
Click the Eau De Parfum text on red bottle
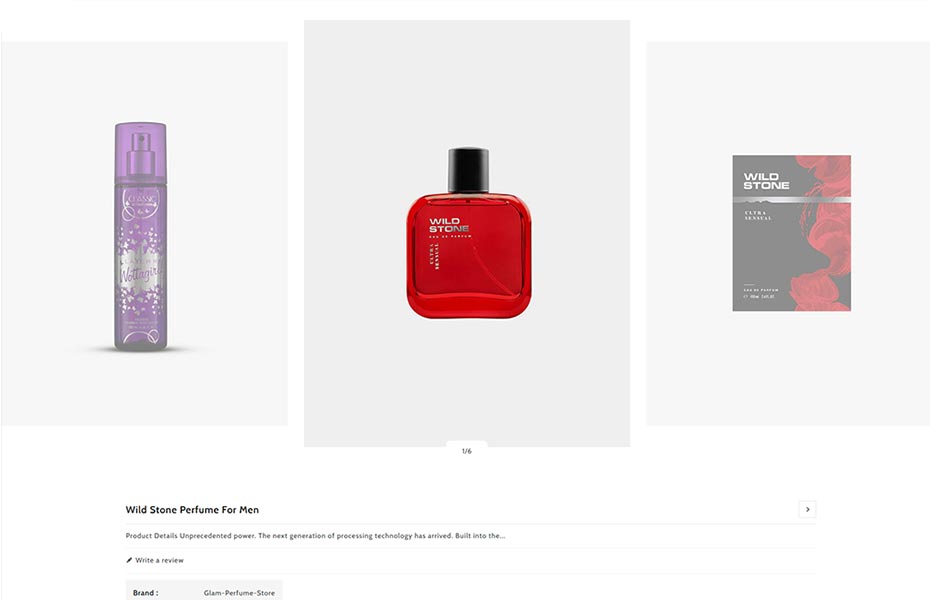(451, 236)
